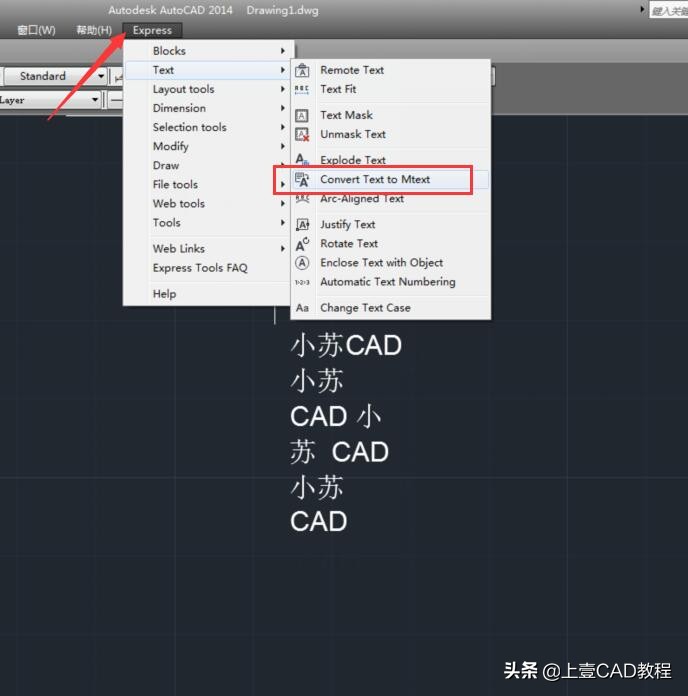Choose Express Tools FAQ
The height and width of the screenshot is (696, 688).
(x=208, y=268)
